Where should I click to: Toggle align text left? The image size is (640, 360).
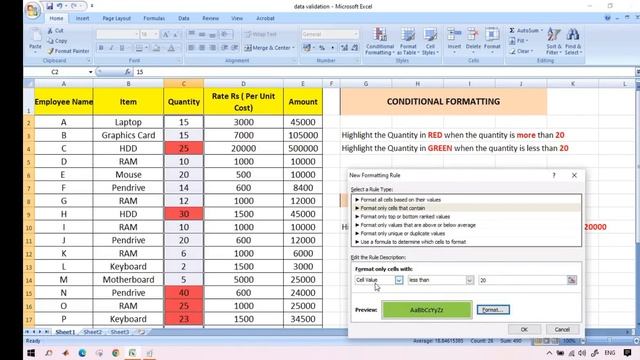[x=191, y=48]
